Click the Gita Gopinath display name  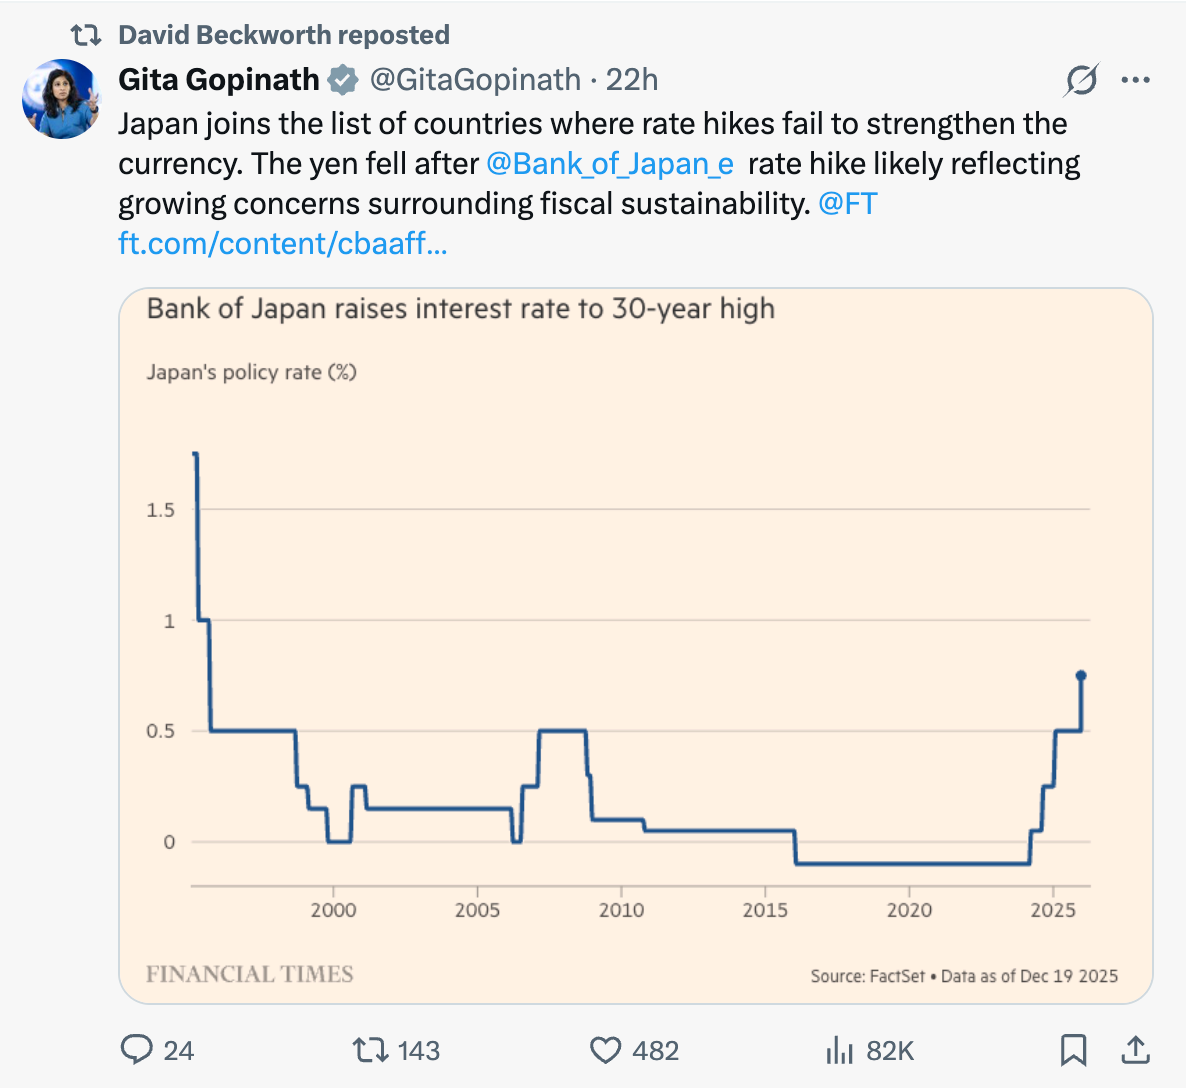tap(219, 79)
